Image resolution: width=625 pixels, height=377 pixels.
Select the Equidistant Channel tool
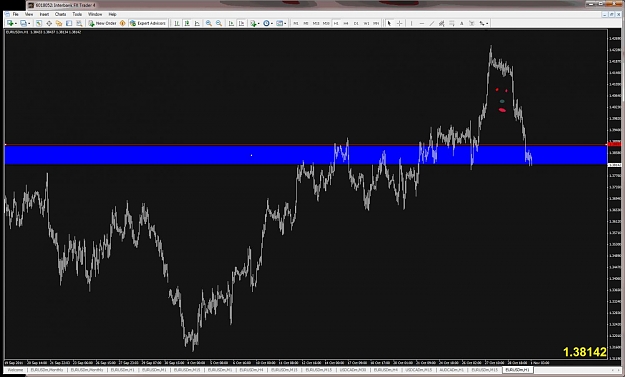coord(442,24)
